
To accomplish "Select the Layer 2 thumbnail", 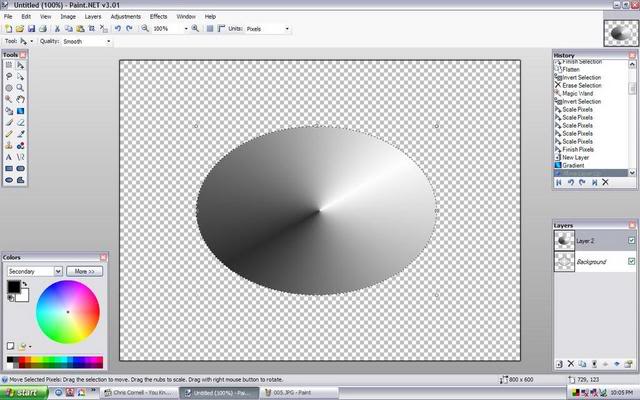I will tap(564, 240).
